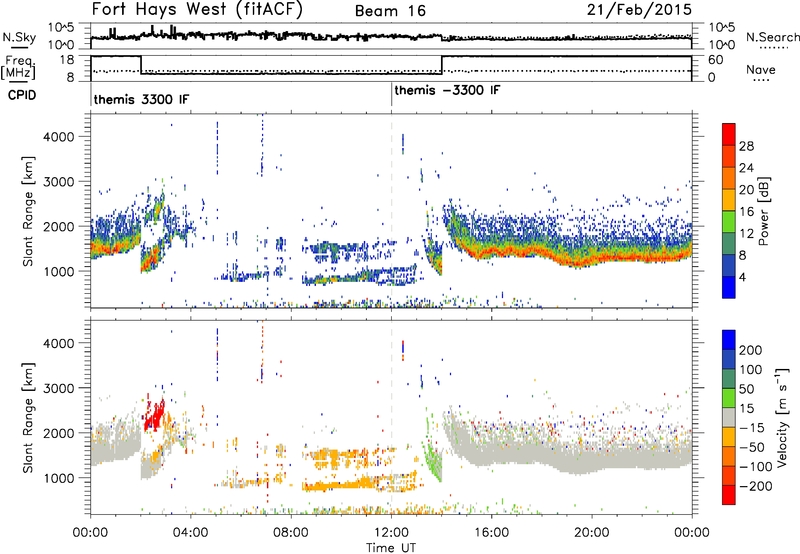
Task: Click the '18' frequency axis tick
Action: (x=67, y=59)
